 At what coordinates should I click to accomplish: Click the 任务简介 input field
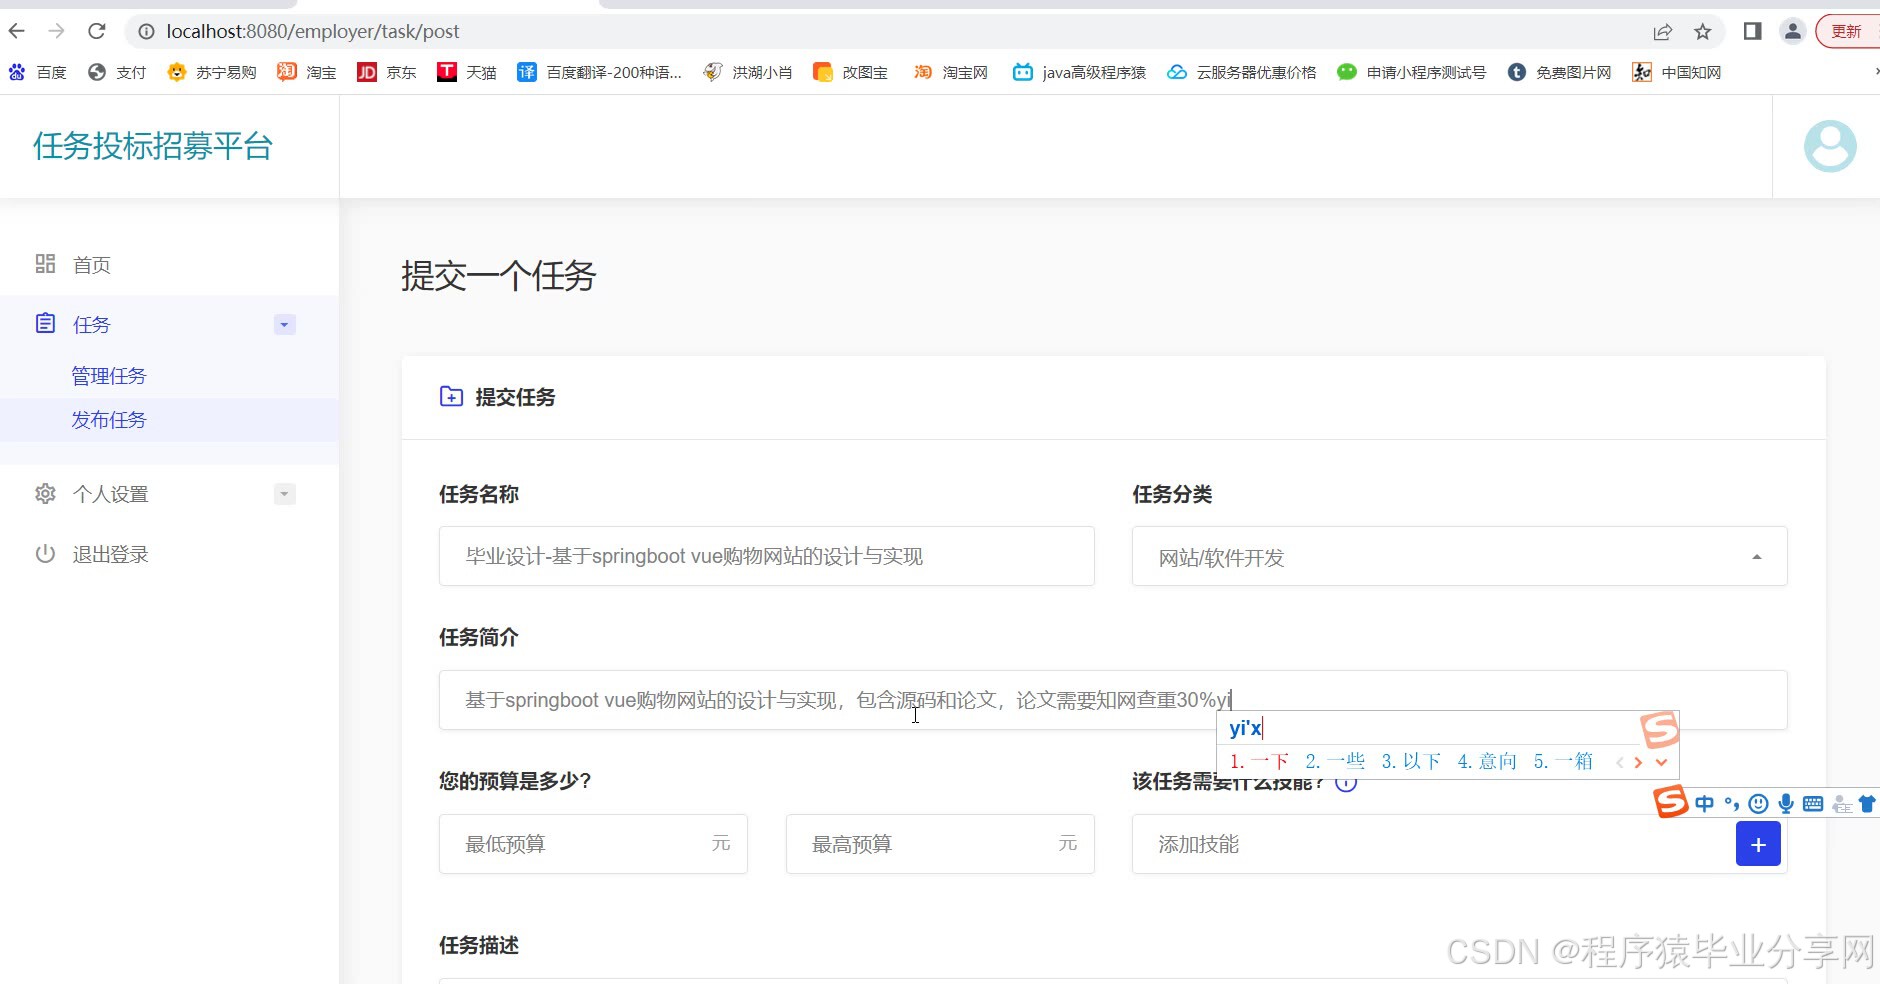pos(1112,700)
